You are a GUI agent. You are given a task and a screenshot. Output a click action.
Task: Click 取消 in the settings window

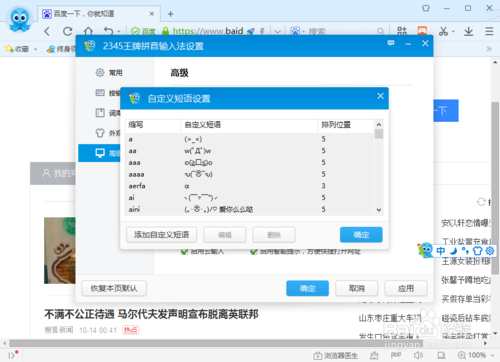pyautogui.click(x=357, y=288)
